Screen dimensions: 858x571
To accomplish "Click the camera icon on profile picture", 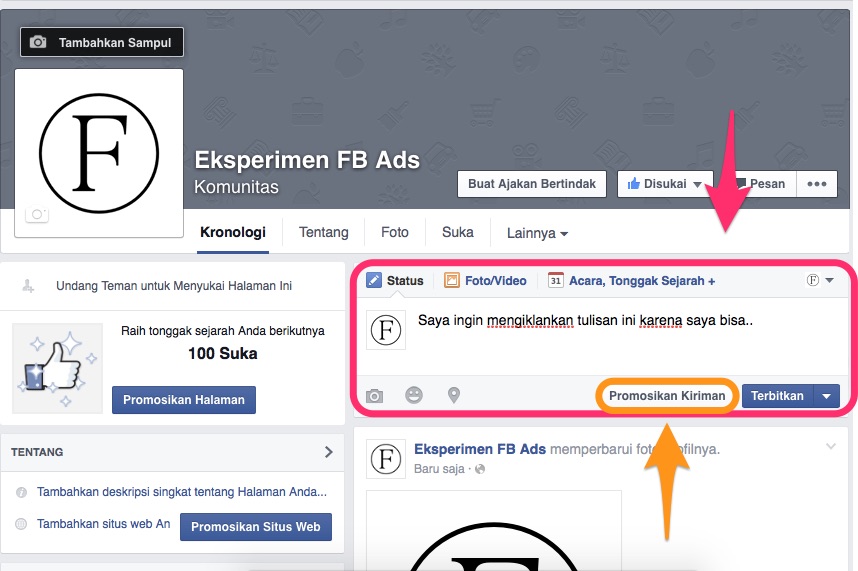I will coord(37,214).
